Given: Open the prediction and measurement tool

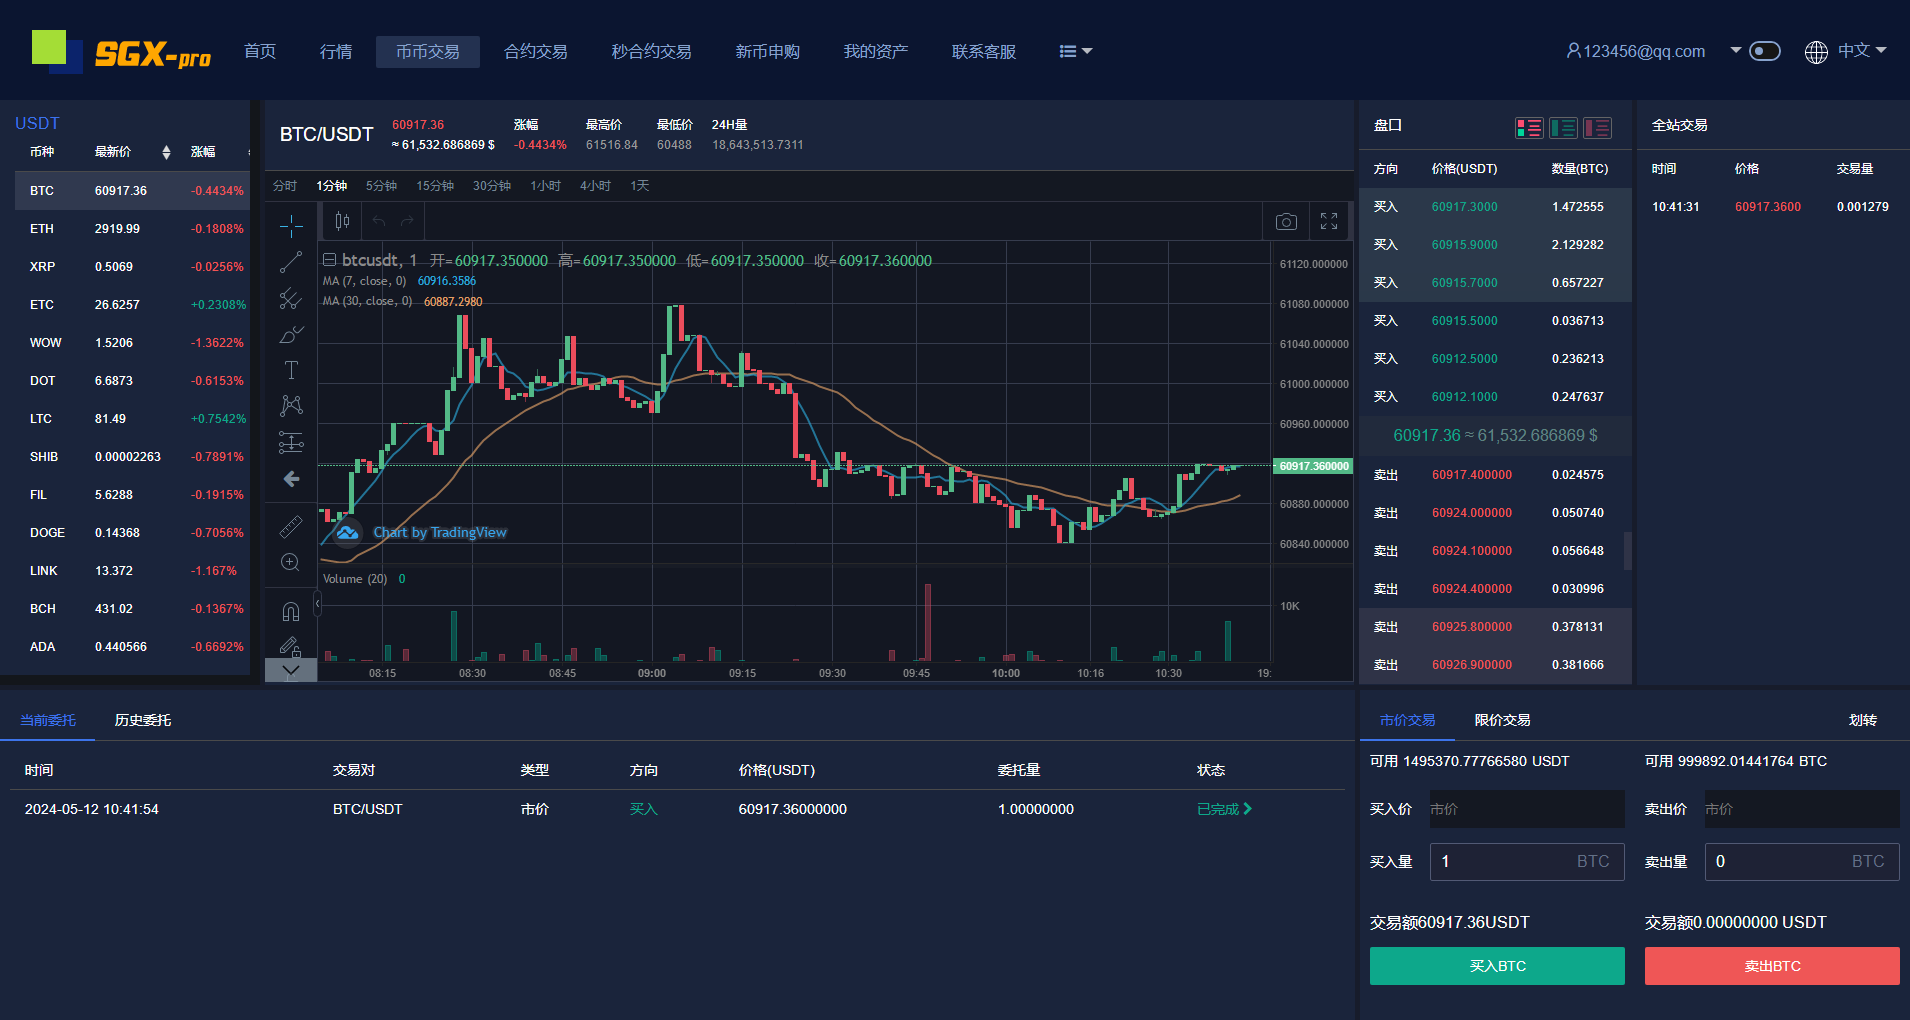Looking at the screenshot, I should point(291,442).
